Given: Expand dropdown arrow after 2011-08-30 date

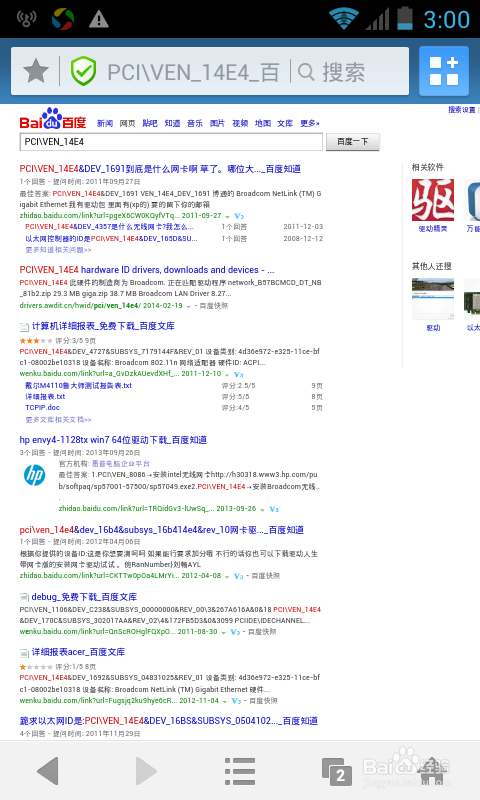Looking at the screenshot, I should coord(223,632).
